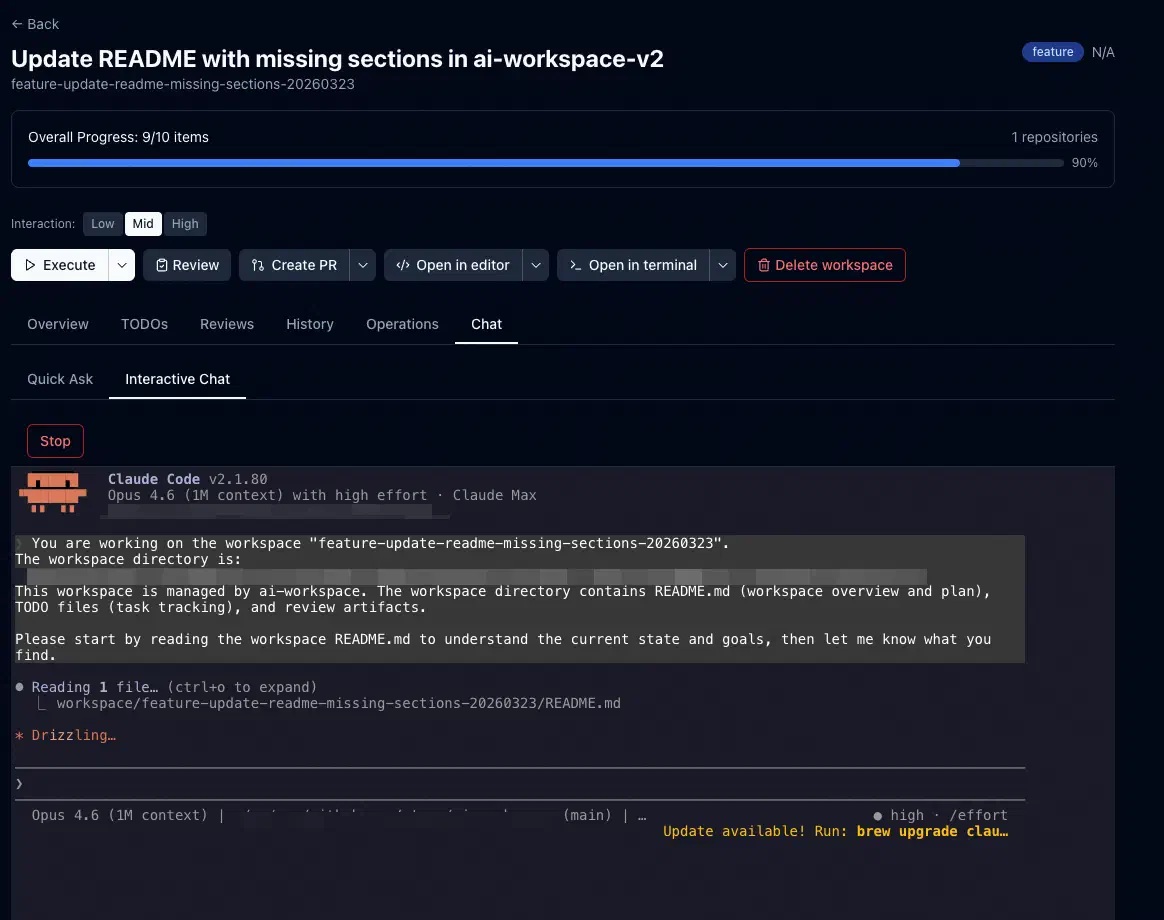
Task: Set interaction level to Mid
Action: coord(143,224)
